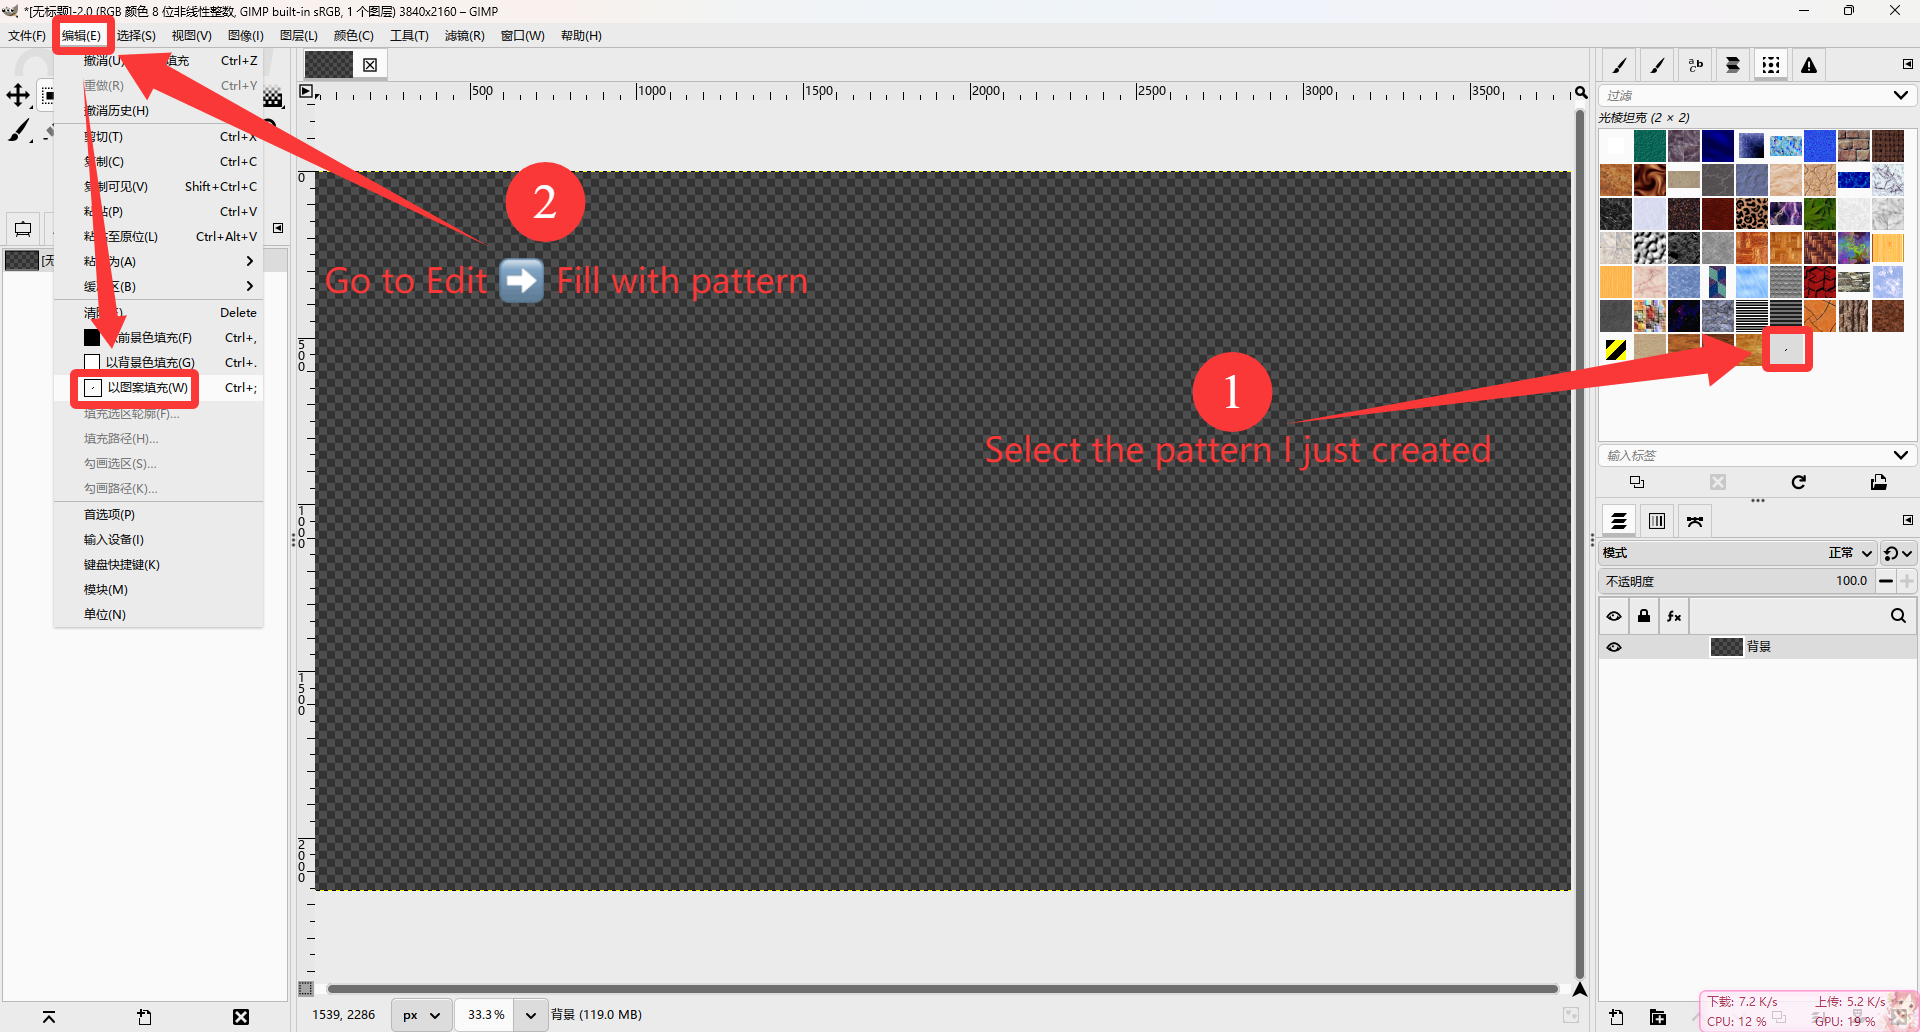The image size is (1920, 1032).
Task: Expand the 粘贴为(A) submenu
Action: coord(159,261)
